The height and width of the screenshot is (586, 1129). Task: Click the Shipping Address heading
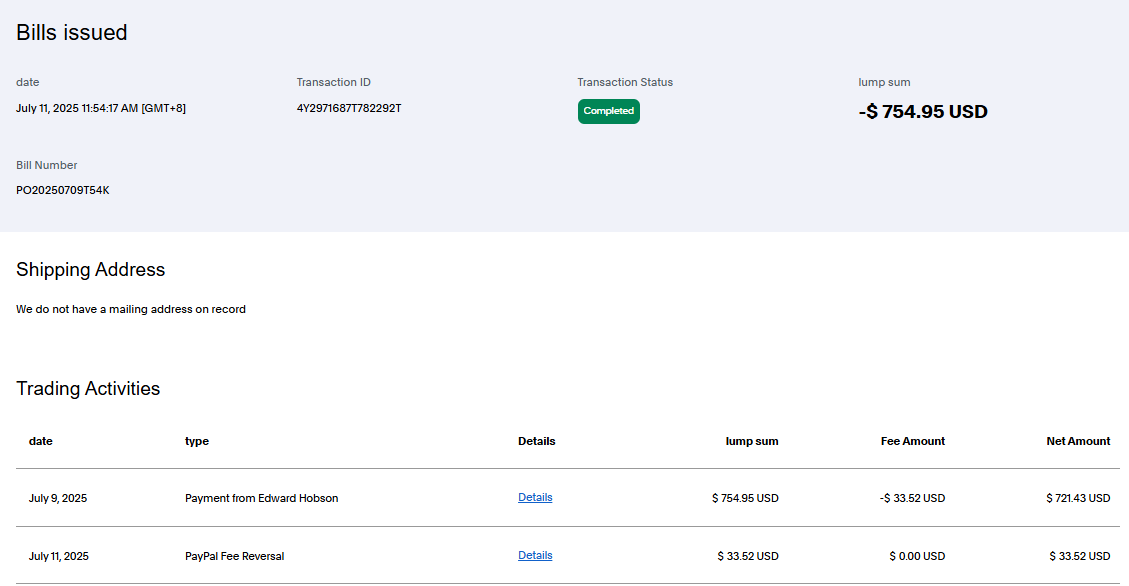91,270
